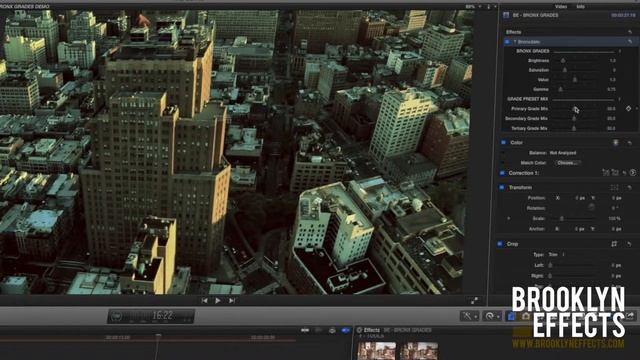Viewport: 640px width, 360px height.
Task: Disable the Crop checkbox
Action: click(x=500, y=244)
